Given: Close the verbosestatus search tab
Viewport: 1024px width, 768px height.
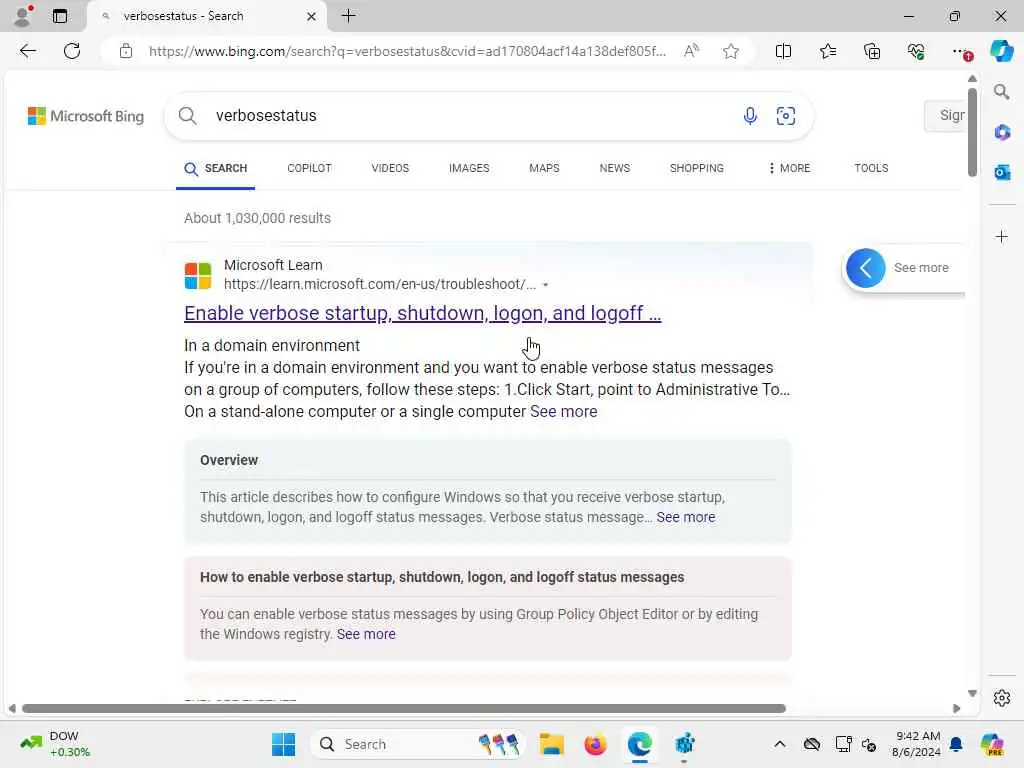Looking at the screenshot, I should (312, 16).
